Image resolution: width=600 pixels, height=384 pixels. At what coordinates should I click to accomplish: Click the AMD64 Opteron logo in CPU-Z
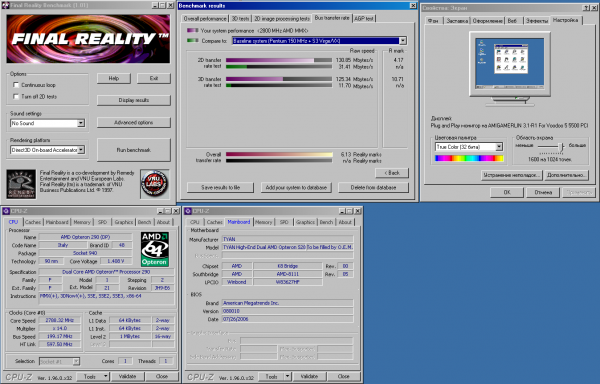[155, 249]
